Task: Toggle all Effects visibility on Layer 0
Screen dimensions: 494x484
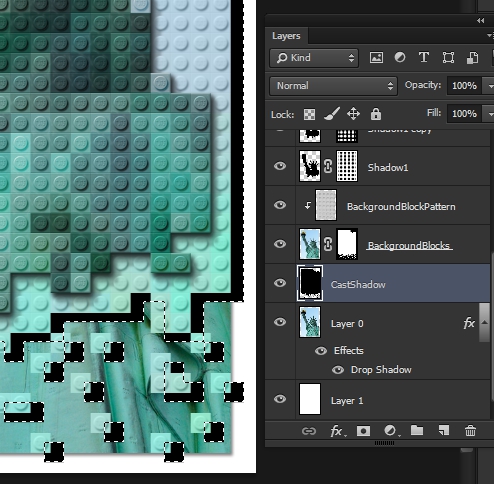Action: pyautogui.click(x=321, y=351)
